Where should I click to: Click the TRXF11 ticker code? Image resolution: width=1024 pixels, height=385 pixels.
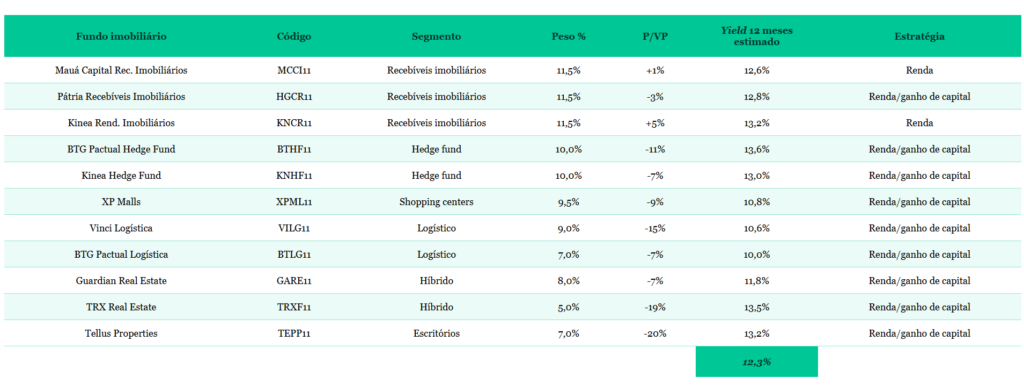295,307
